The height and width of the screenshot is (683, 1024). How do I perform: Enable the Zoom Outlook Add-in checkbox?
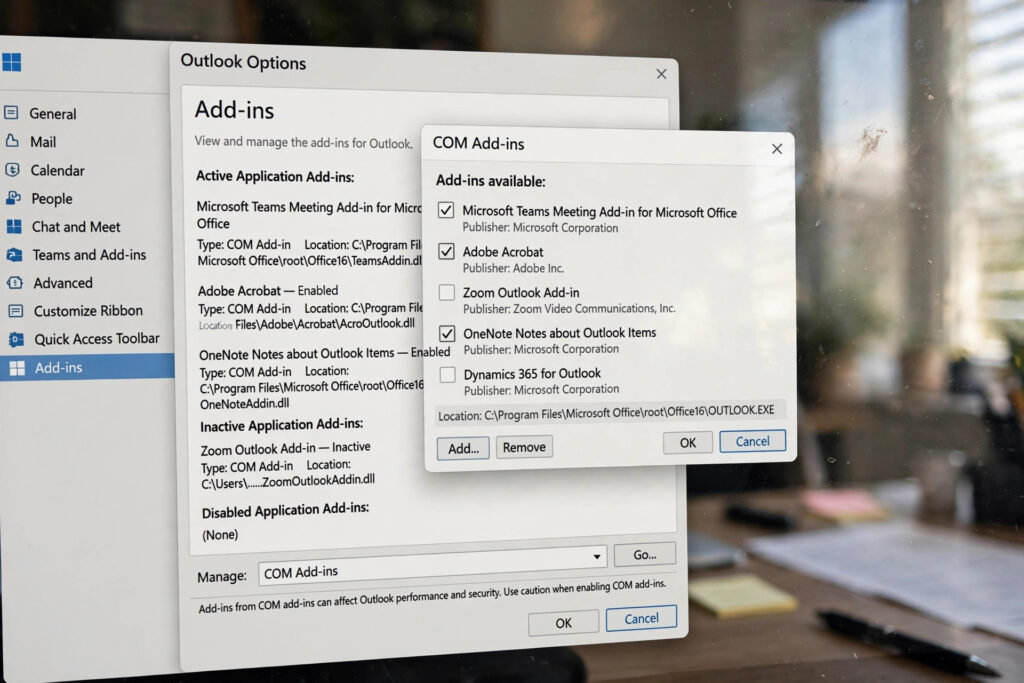point(447,292)
